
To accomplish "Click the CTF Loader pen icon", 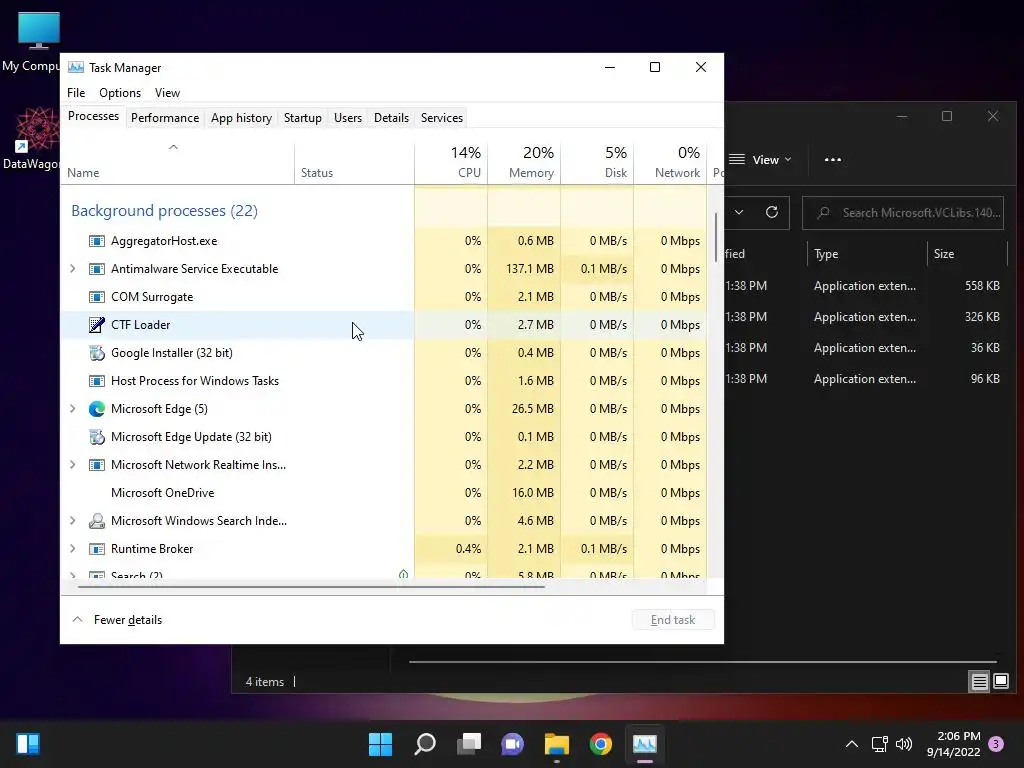I will (x=97, y=325).
